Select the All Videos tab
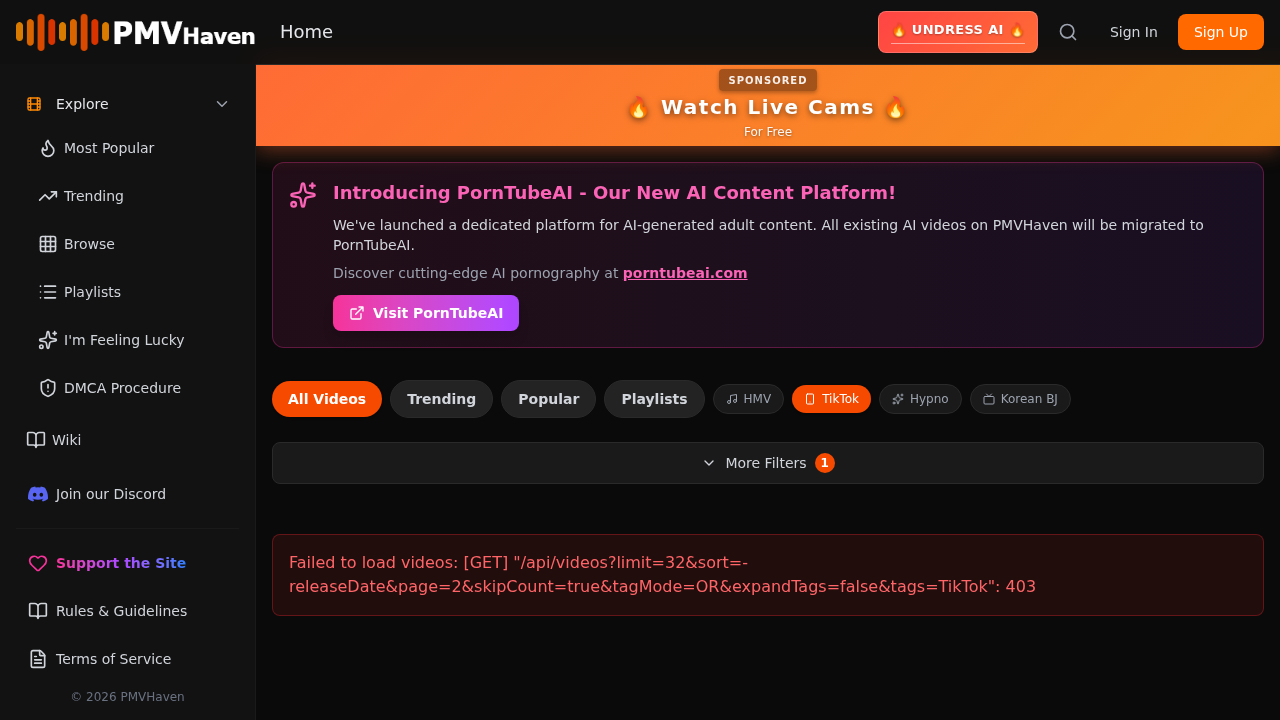Image resolution: width=1280 pixels, height=720 pixels. tap(327, 399)
